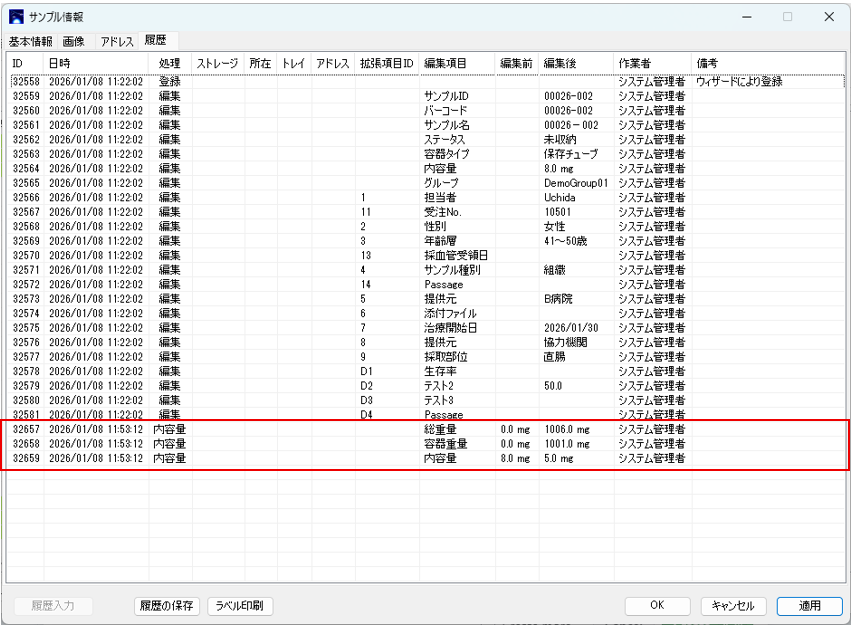Click the キャンセル button
This screenshot has height=626, width=853.
734,606
